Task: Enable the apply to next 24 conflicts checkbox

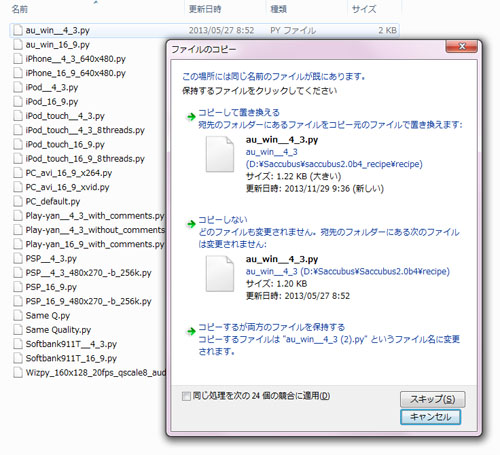Action: [x=186, y=396]
